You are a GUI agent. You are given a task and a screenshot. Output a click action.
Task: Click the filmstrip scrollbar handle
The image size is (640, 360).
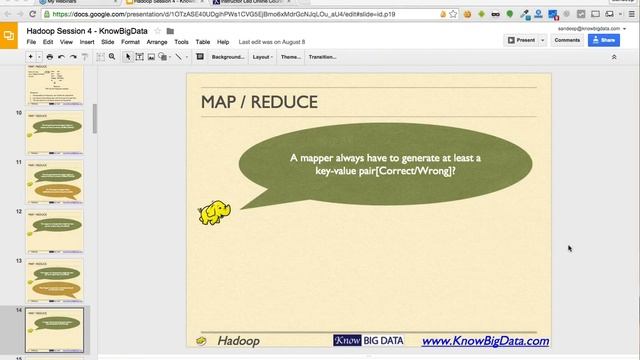click(x=95, y=119)
